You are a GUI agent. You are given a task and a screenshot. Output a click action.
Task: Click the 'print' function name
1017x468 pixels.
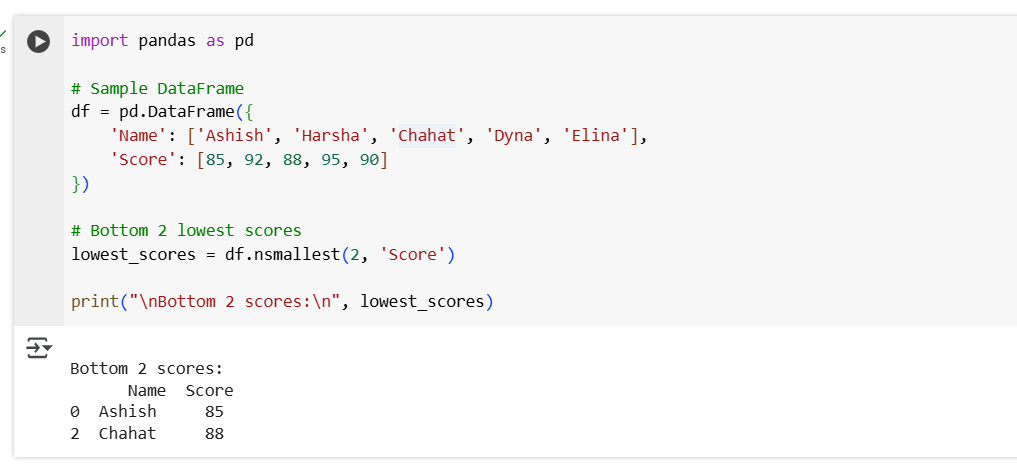(95, 301)
